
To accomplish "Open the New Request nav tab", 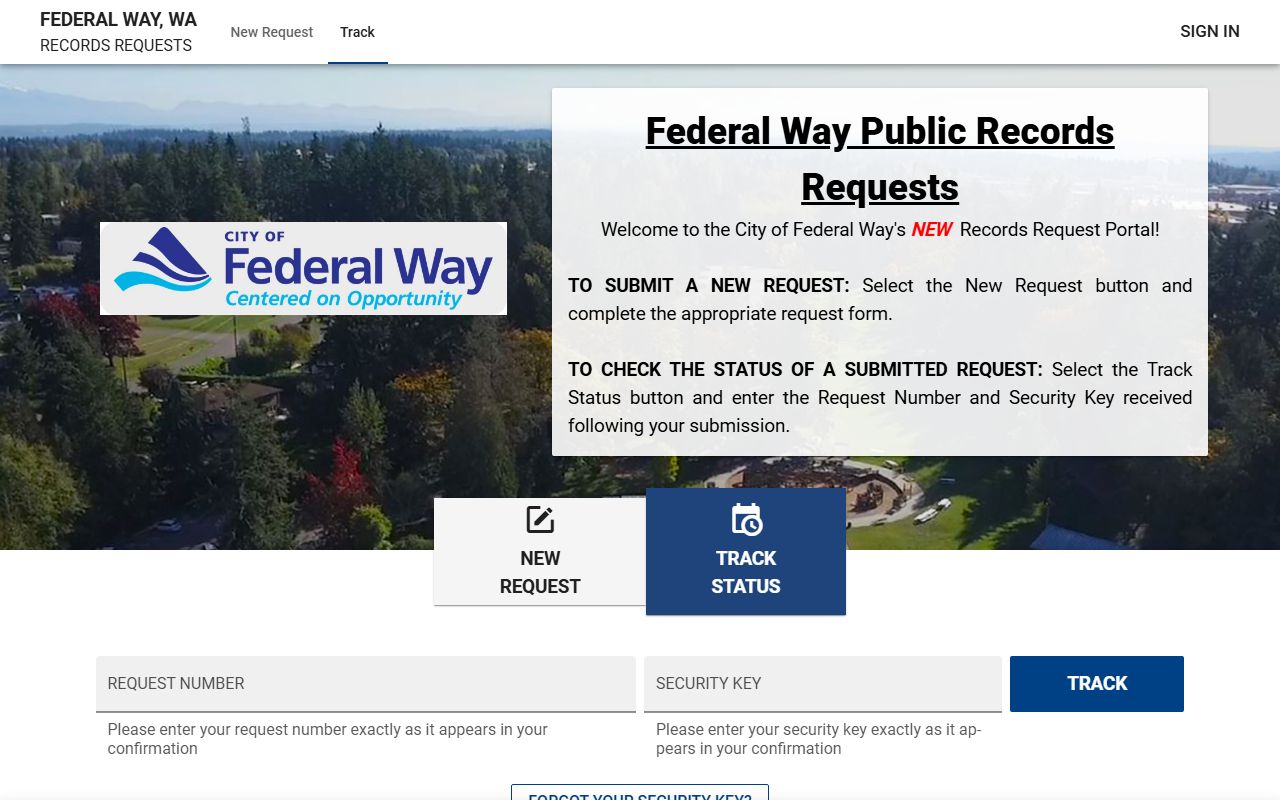I will pos(272,32).
